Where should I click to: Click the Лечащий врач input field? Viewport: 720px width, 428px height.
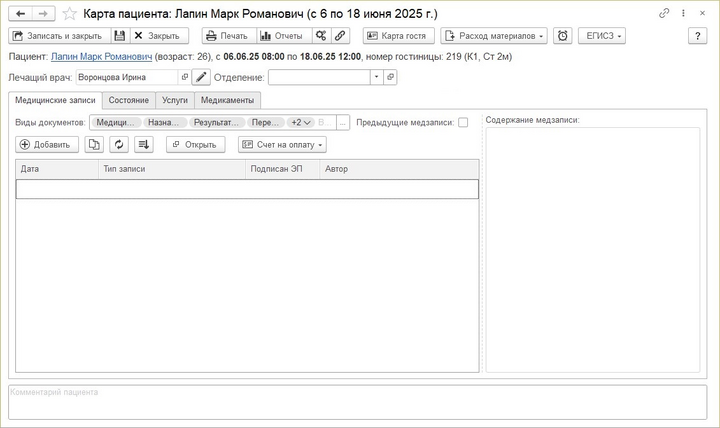coord(127,77)
